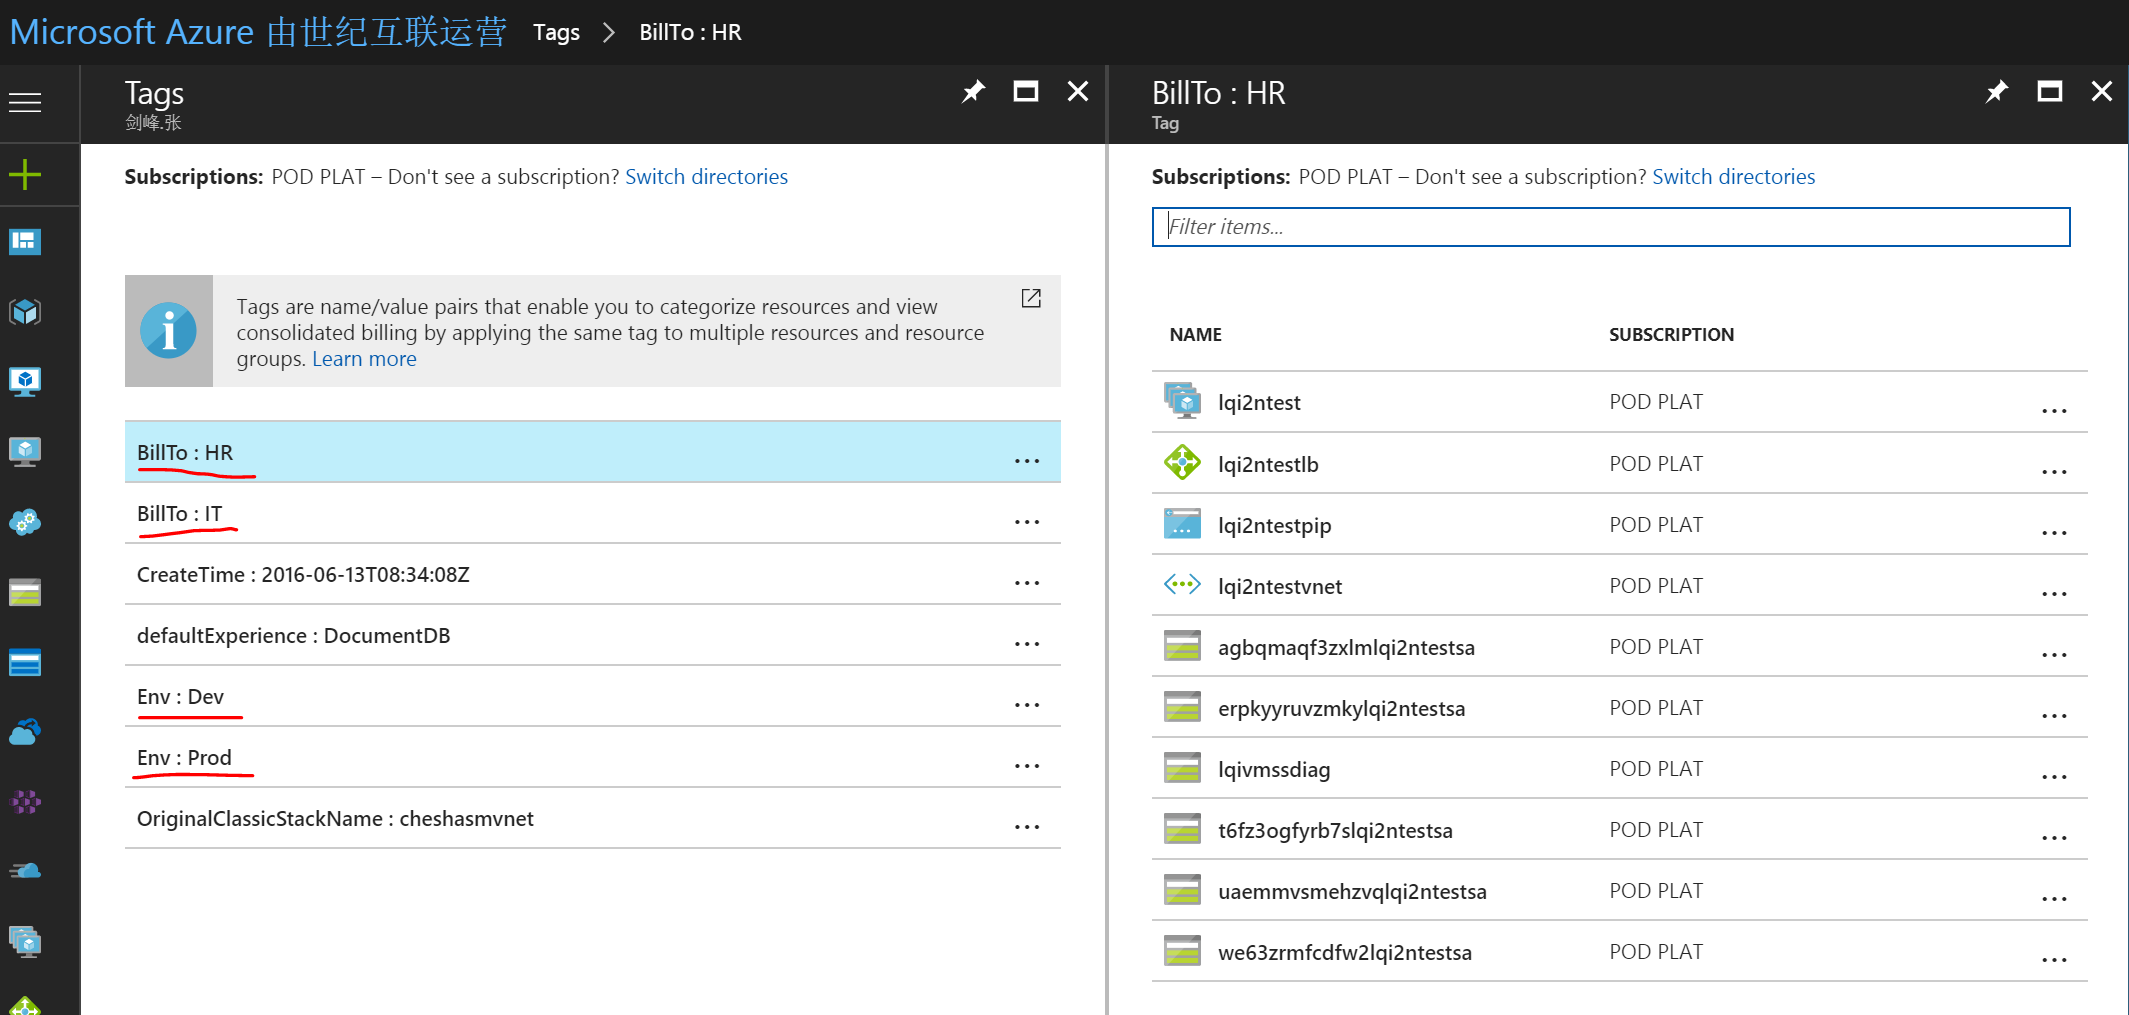Open the VM scale sets sidebar icon
The height and width of the screenshot is (1015, 2129).
pos(25,942)
